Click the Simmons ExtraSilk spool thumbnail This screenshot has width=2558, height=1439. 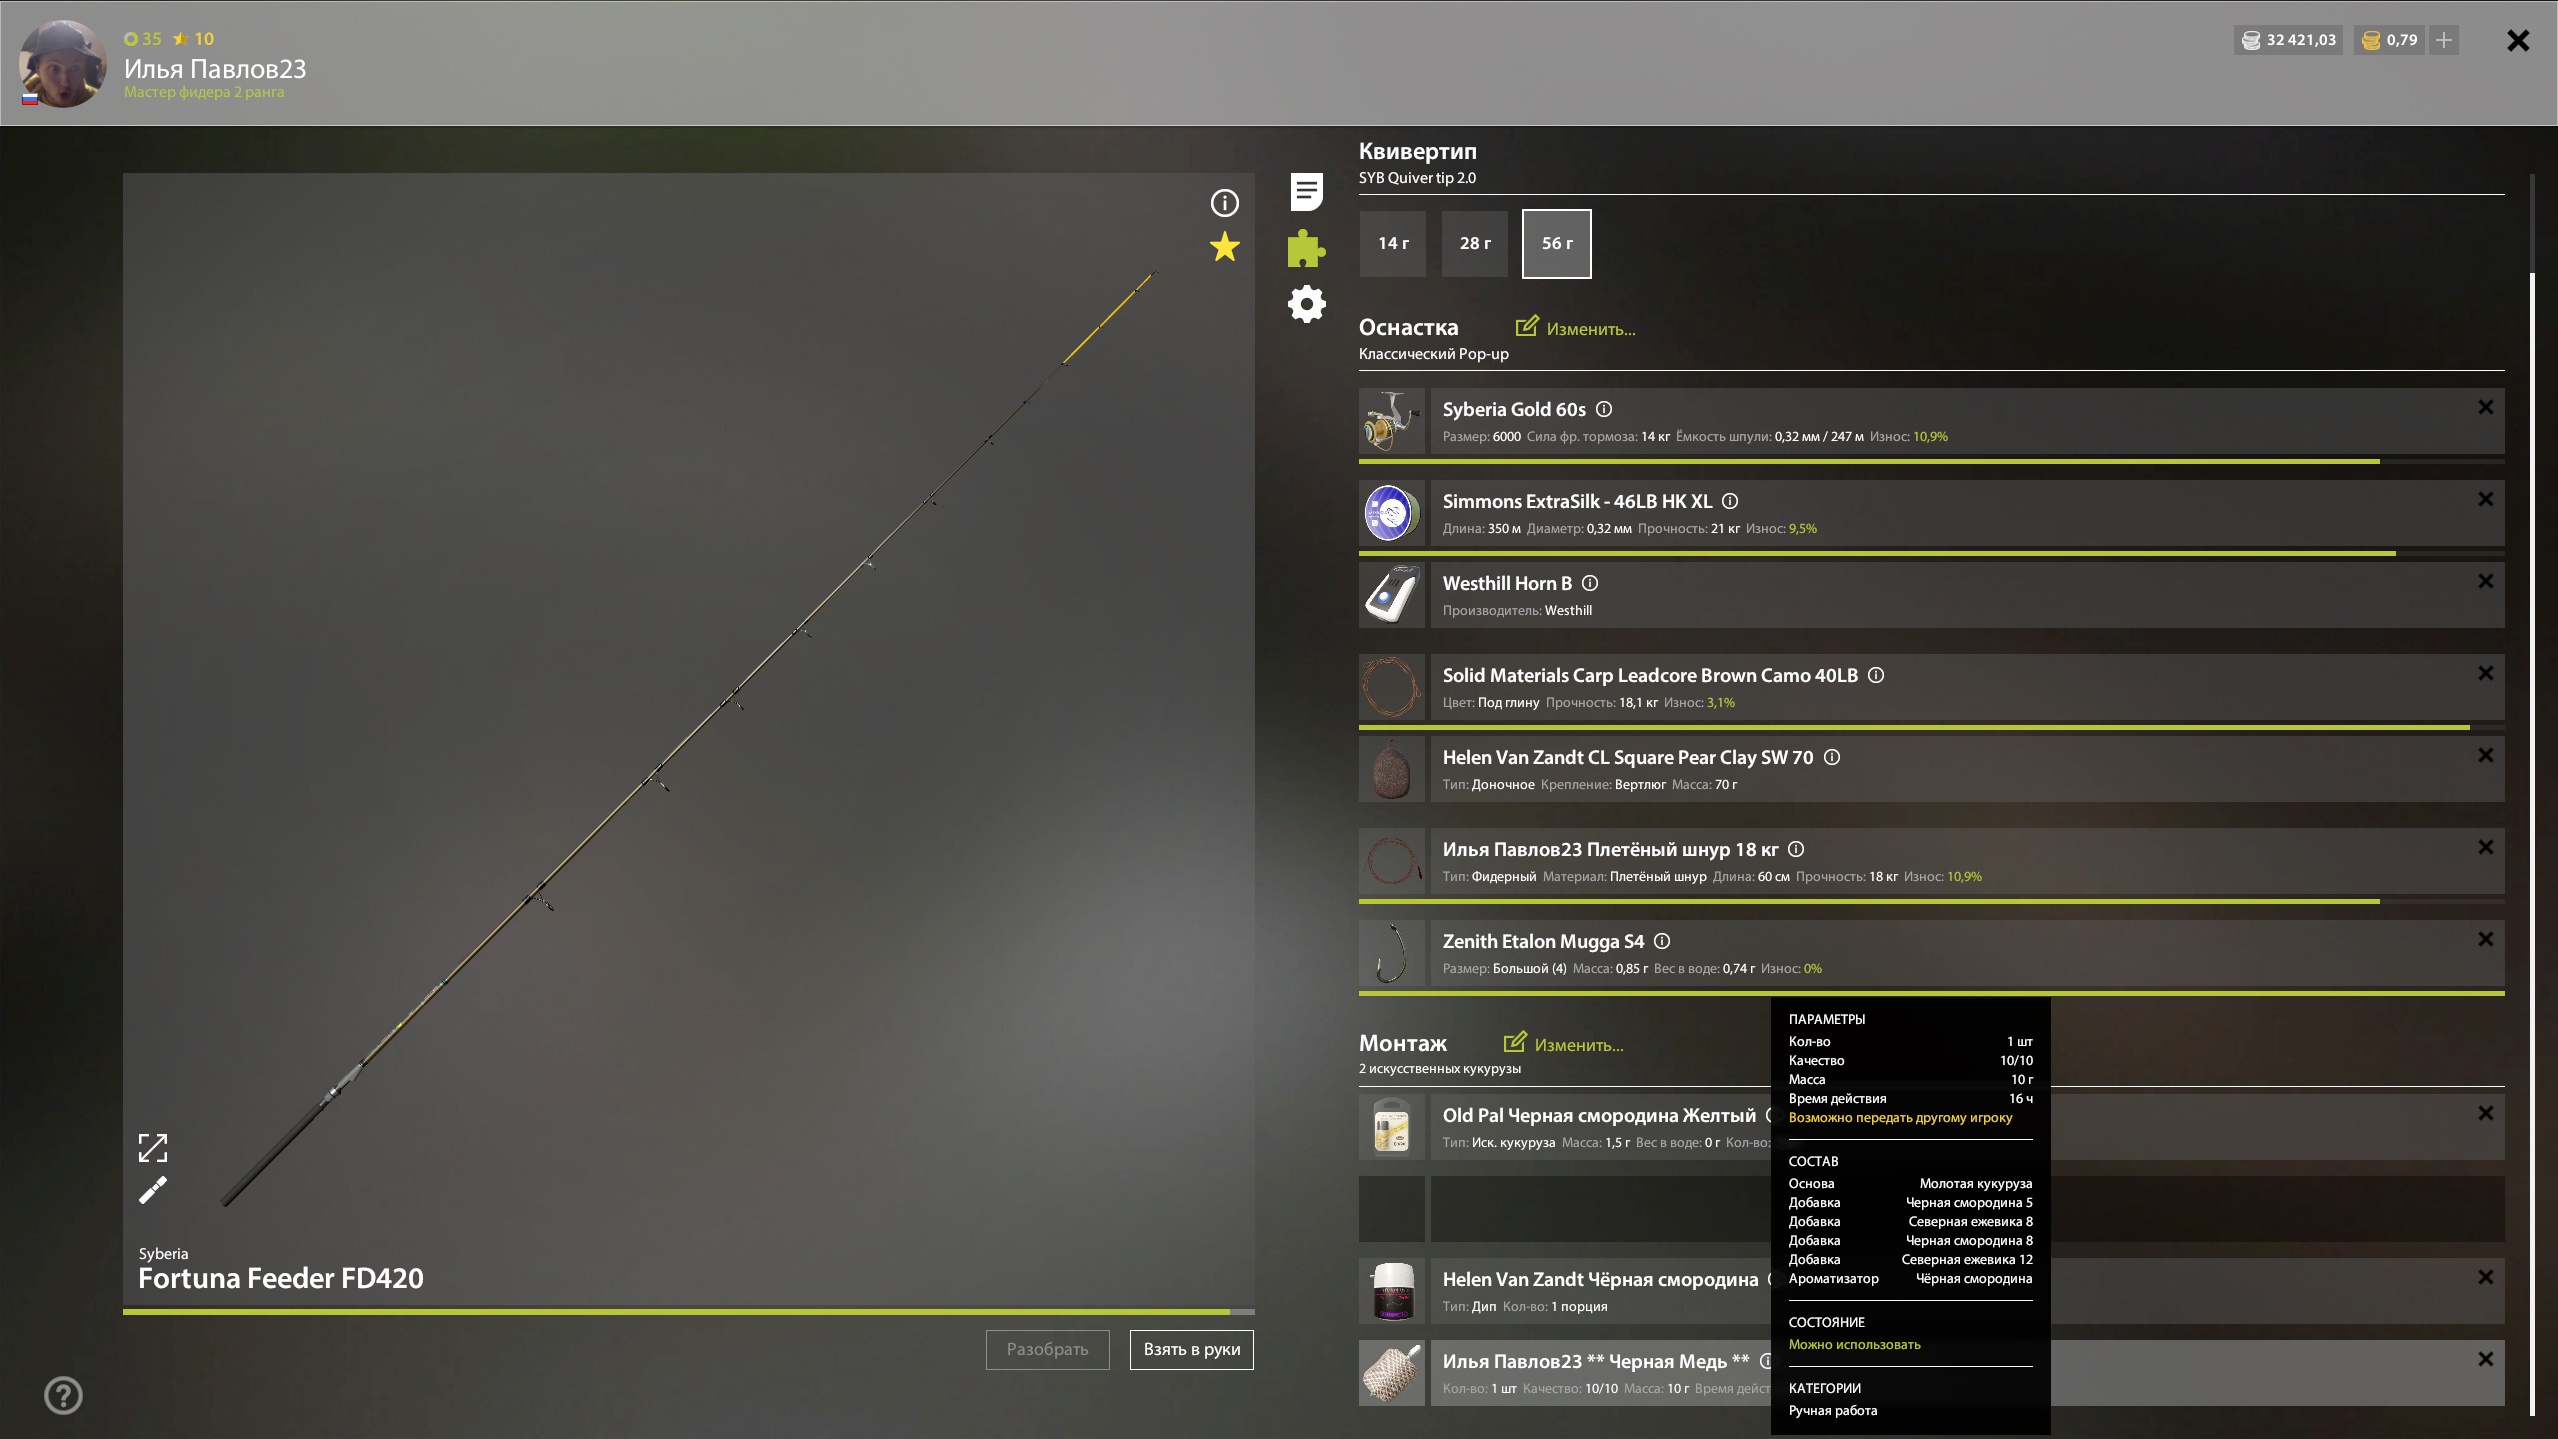point(1391,513)
